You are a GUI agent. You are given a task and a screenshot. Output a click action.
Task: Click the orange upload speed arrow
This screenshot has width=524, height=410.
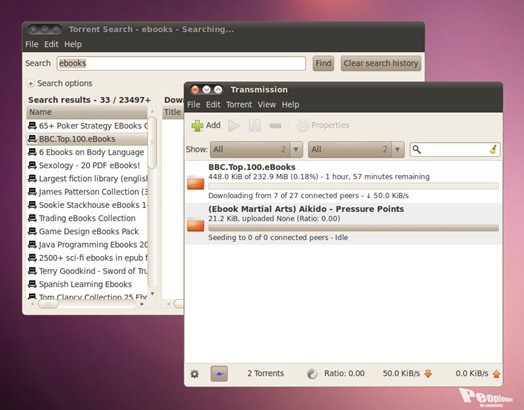tap(496, 374)
